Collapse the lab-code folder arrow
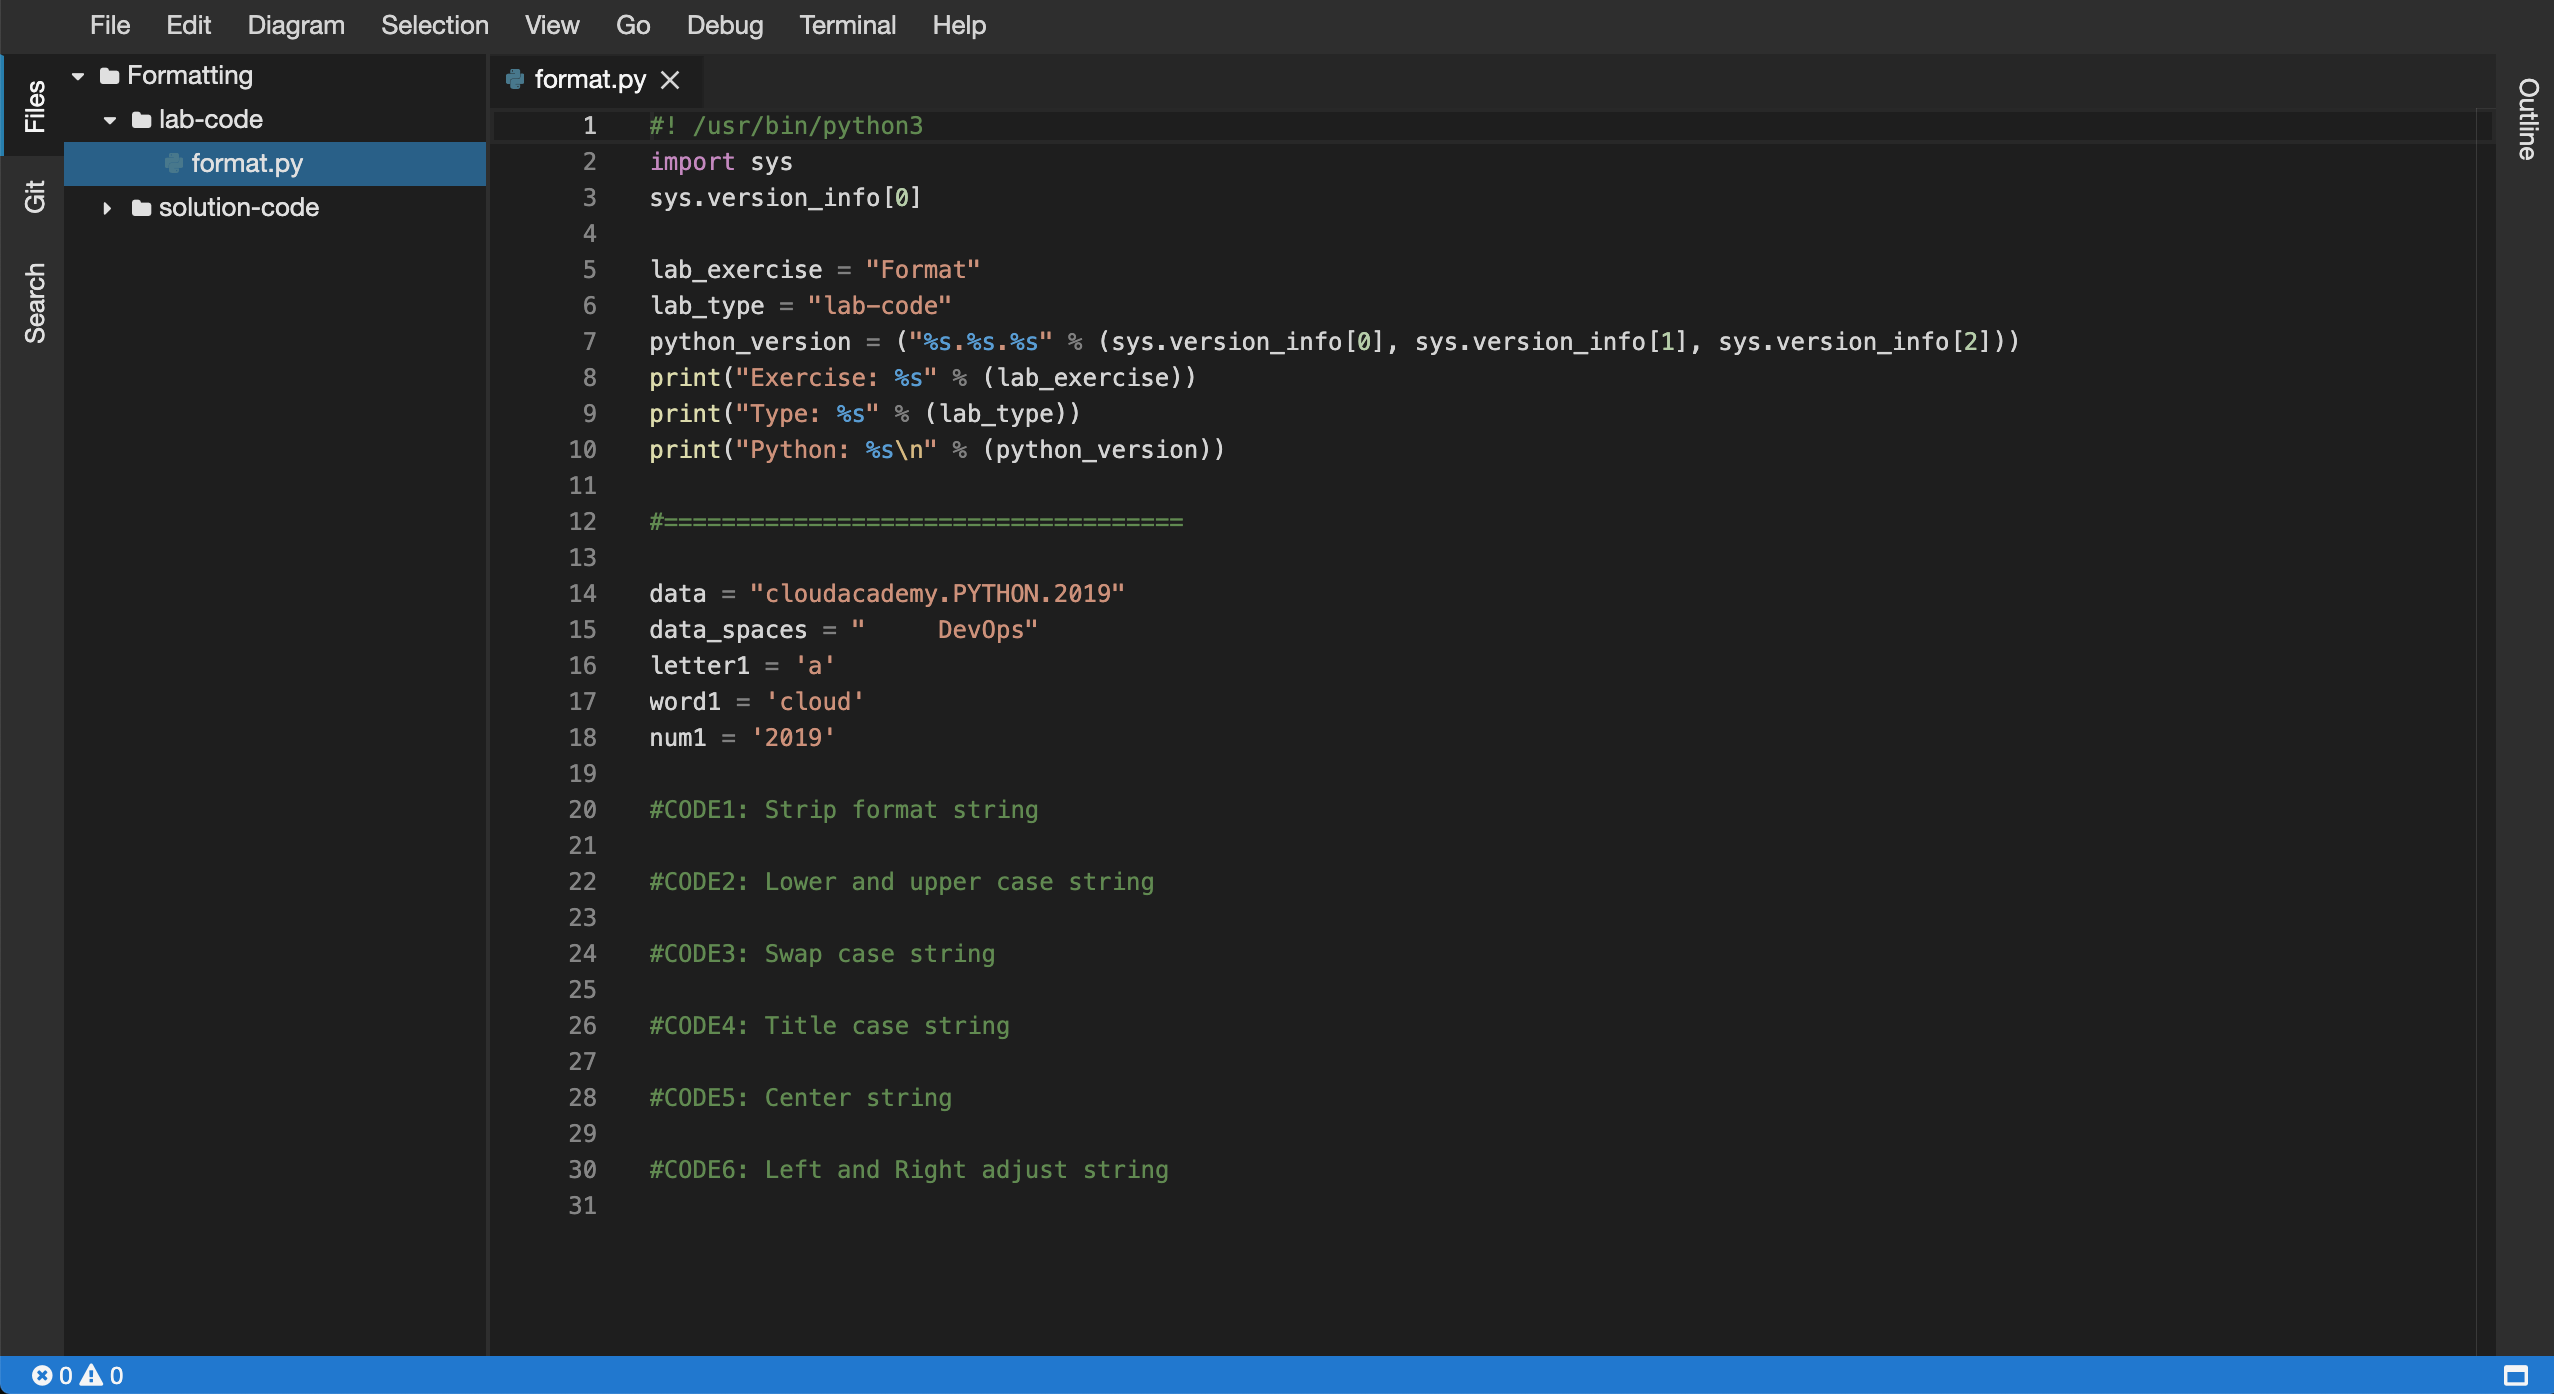The height and width of the screenshot is (1394, 2554). [x=110, y=120]
